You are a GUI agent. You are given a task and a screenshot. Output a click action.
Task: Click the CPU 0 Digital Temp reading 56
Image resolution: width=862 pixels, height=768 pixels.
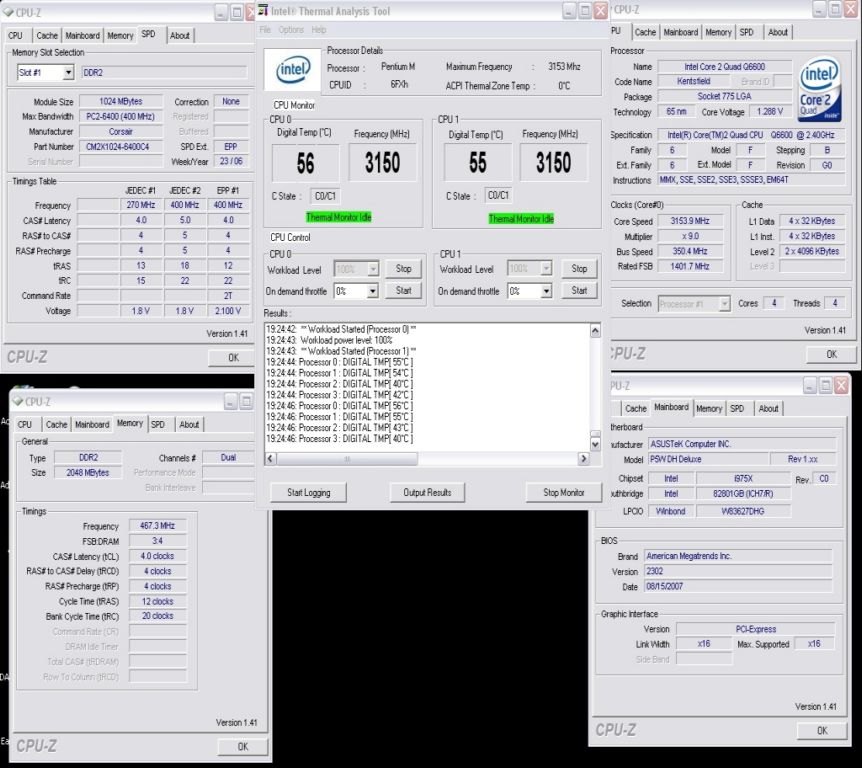point(306,163)
